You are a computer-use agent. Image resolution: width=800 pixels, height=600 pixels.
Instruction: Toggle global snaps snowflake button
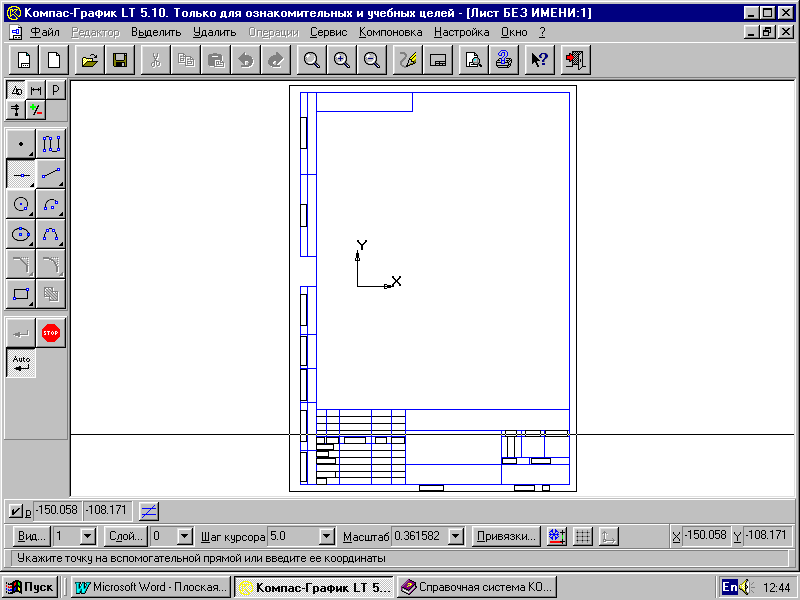tap(557, 536)
